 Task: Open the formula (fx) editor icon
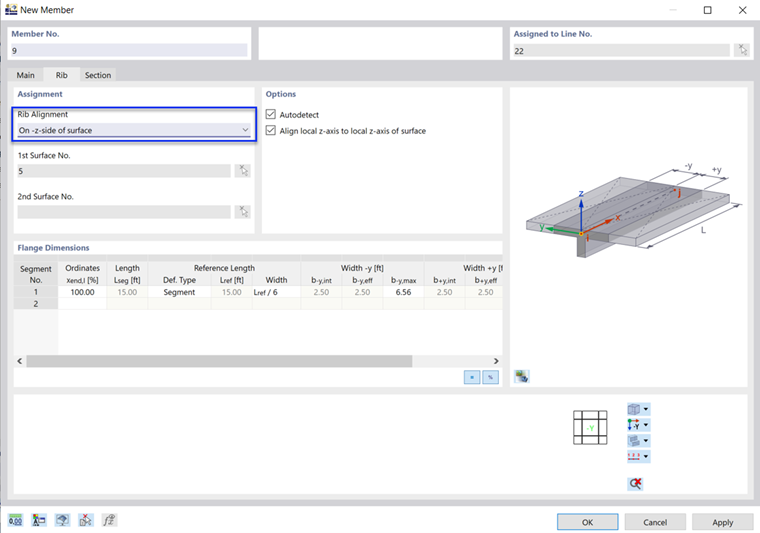[109, 520]
